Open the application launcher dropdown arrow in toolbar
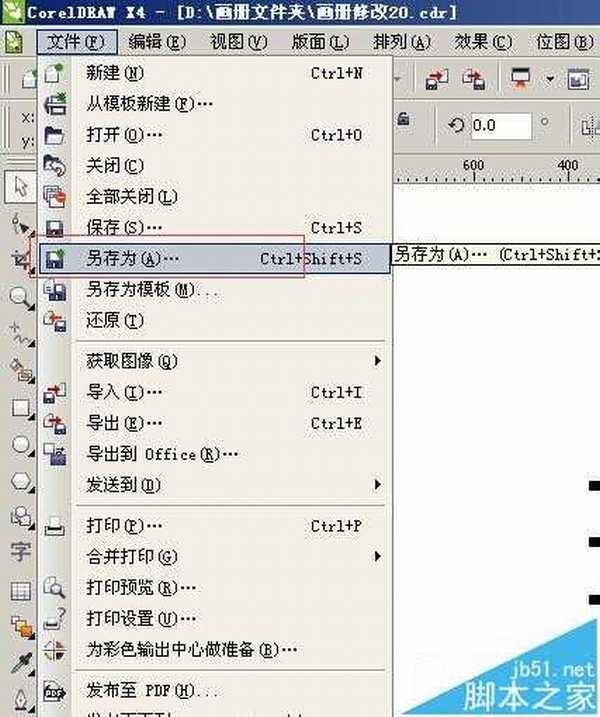Screen dimensions: 600x717 550,79
